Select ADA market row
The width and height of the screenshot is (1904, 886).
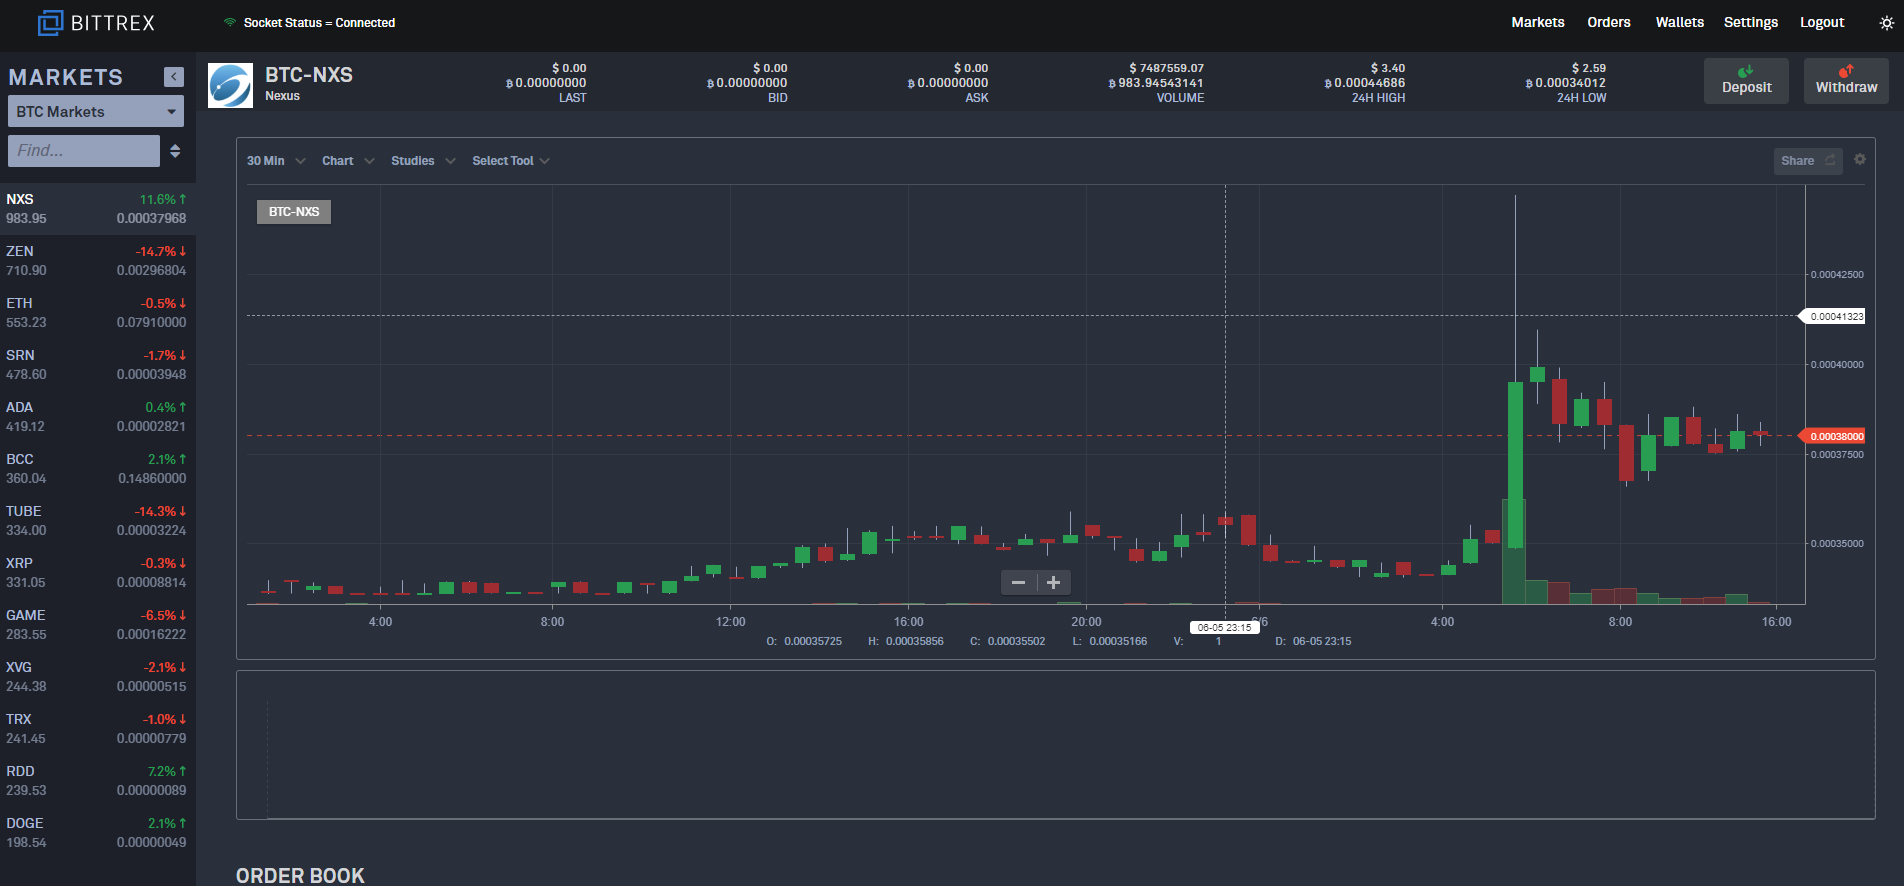coord(97,417)
